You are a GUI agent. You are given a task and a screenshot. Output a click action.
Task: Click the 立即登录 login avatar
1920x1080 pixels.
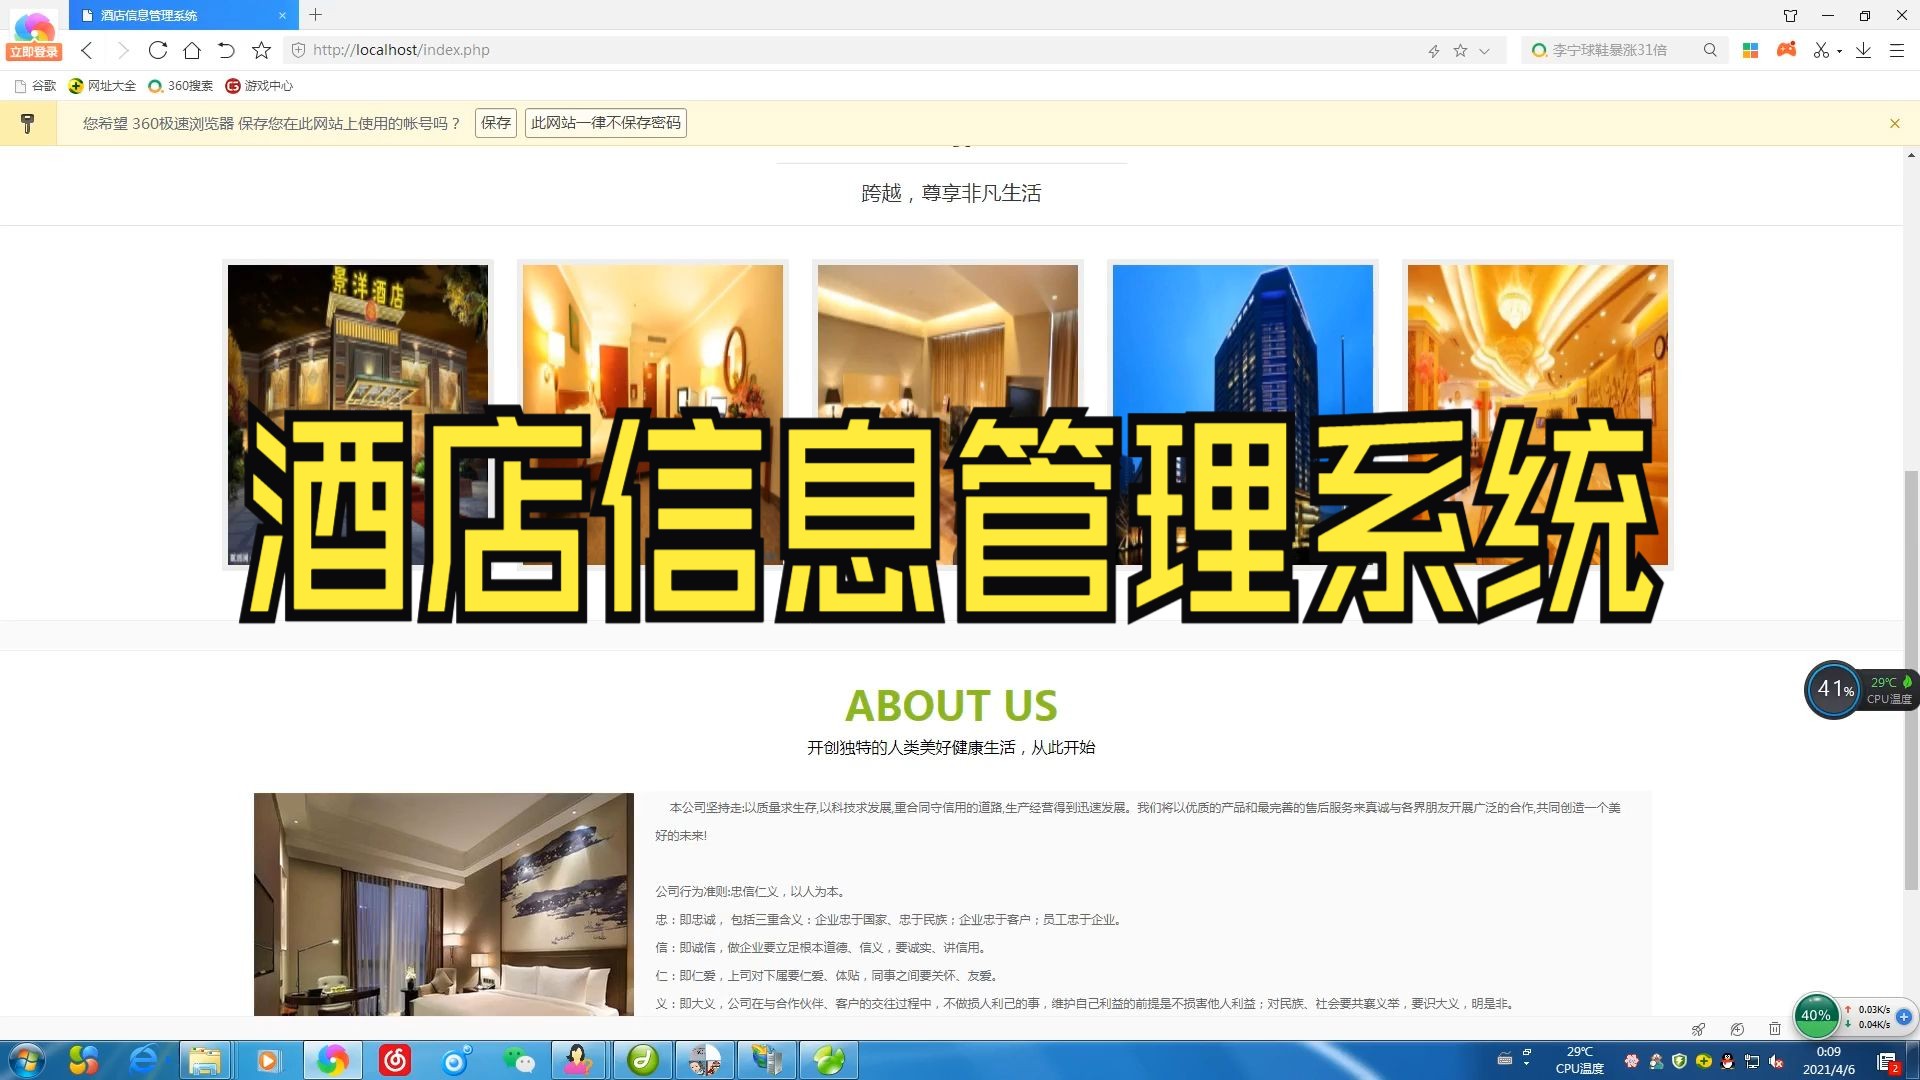[34, 37]
